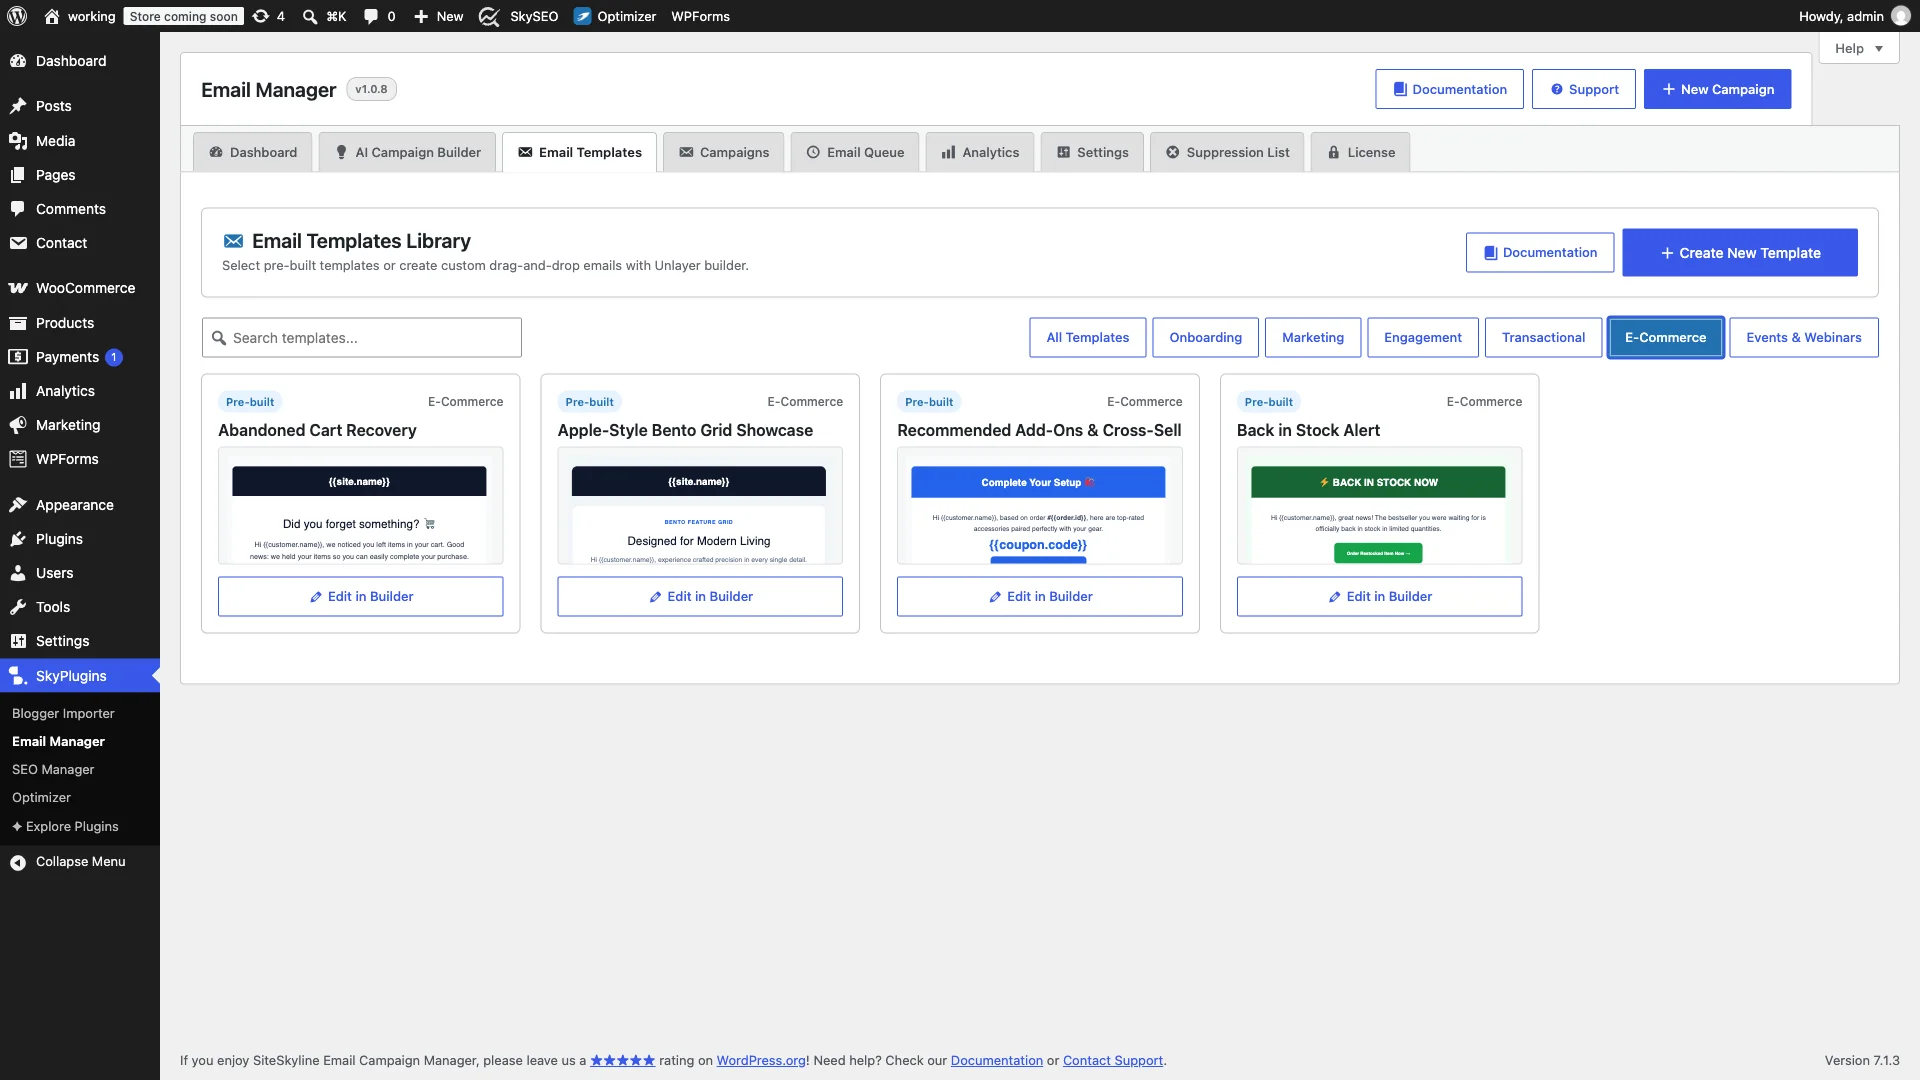Edit Abandoned Cart Recovery in Builder
The height and width of the screenshot is (1080, 1920).
coord(360,597)
